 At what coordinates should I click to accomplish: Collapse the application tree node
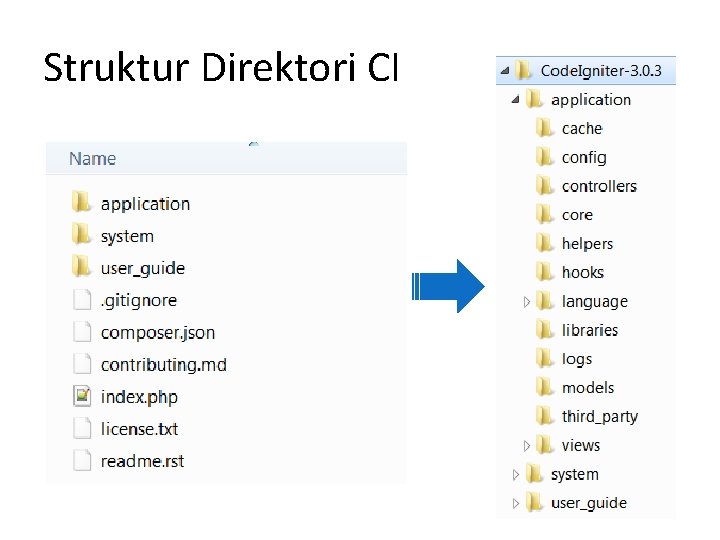point(516,99)
